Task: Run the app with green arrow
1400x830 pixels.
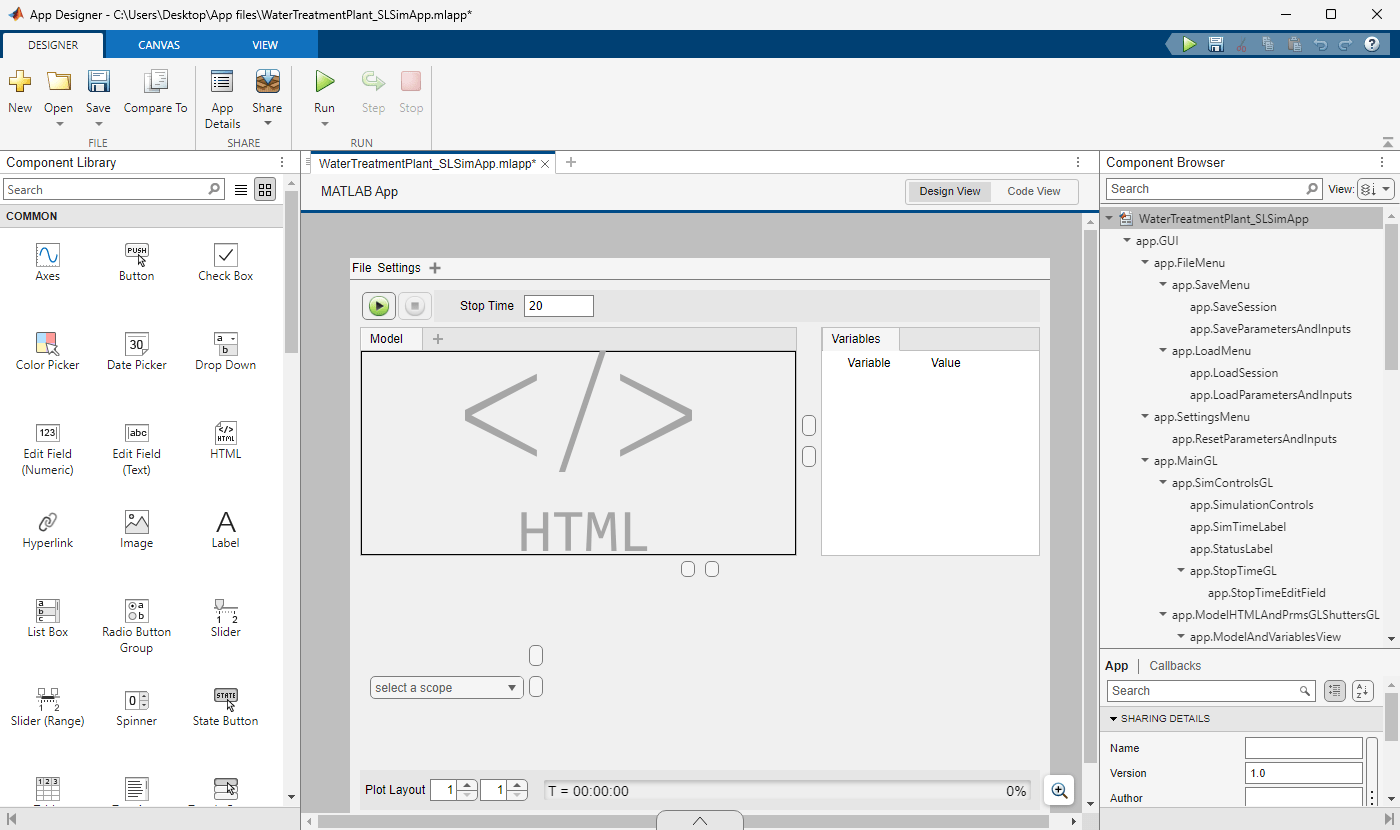Action: [324, 82]
